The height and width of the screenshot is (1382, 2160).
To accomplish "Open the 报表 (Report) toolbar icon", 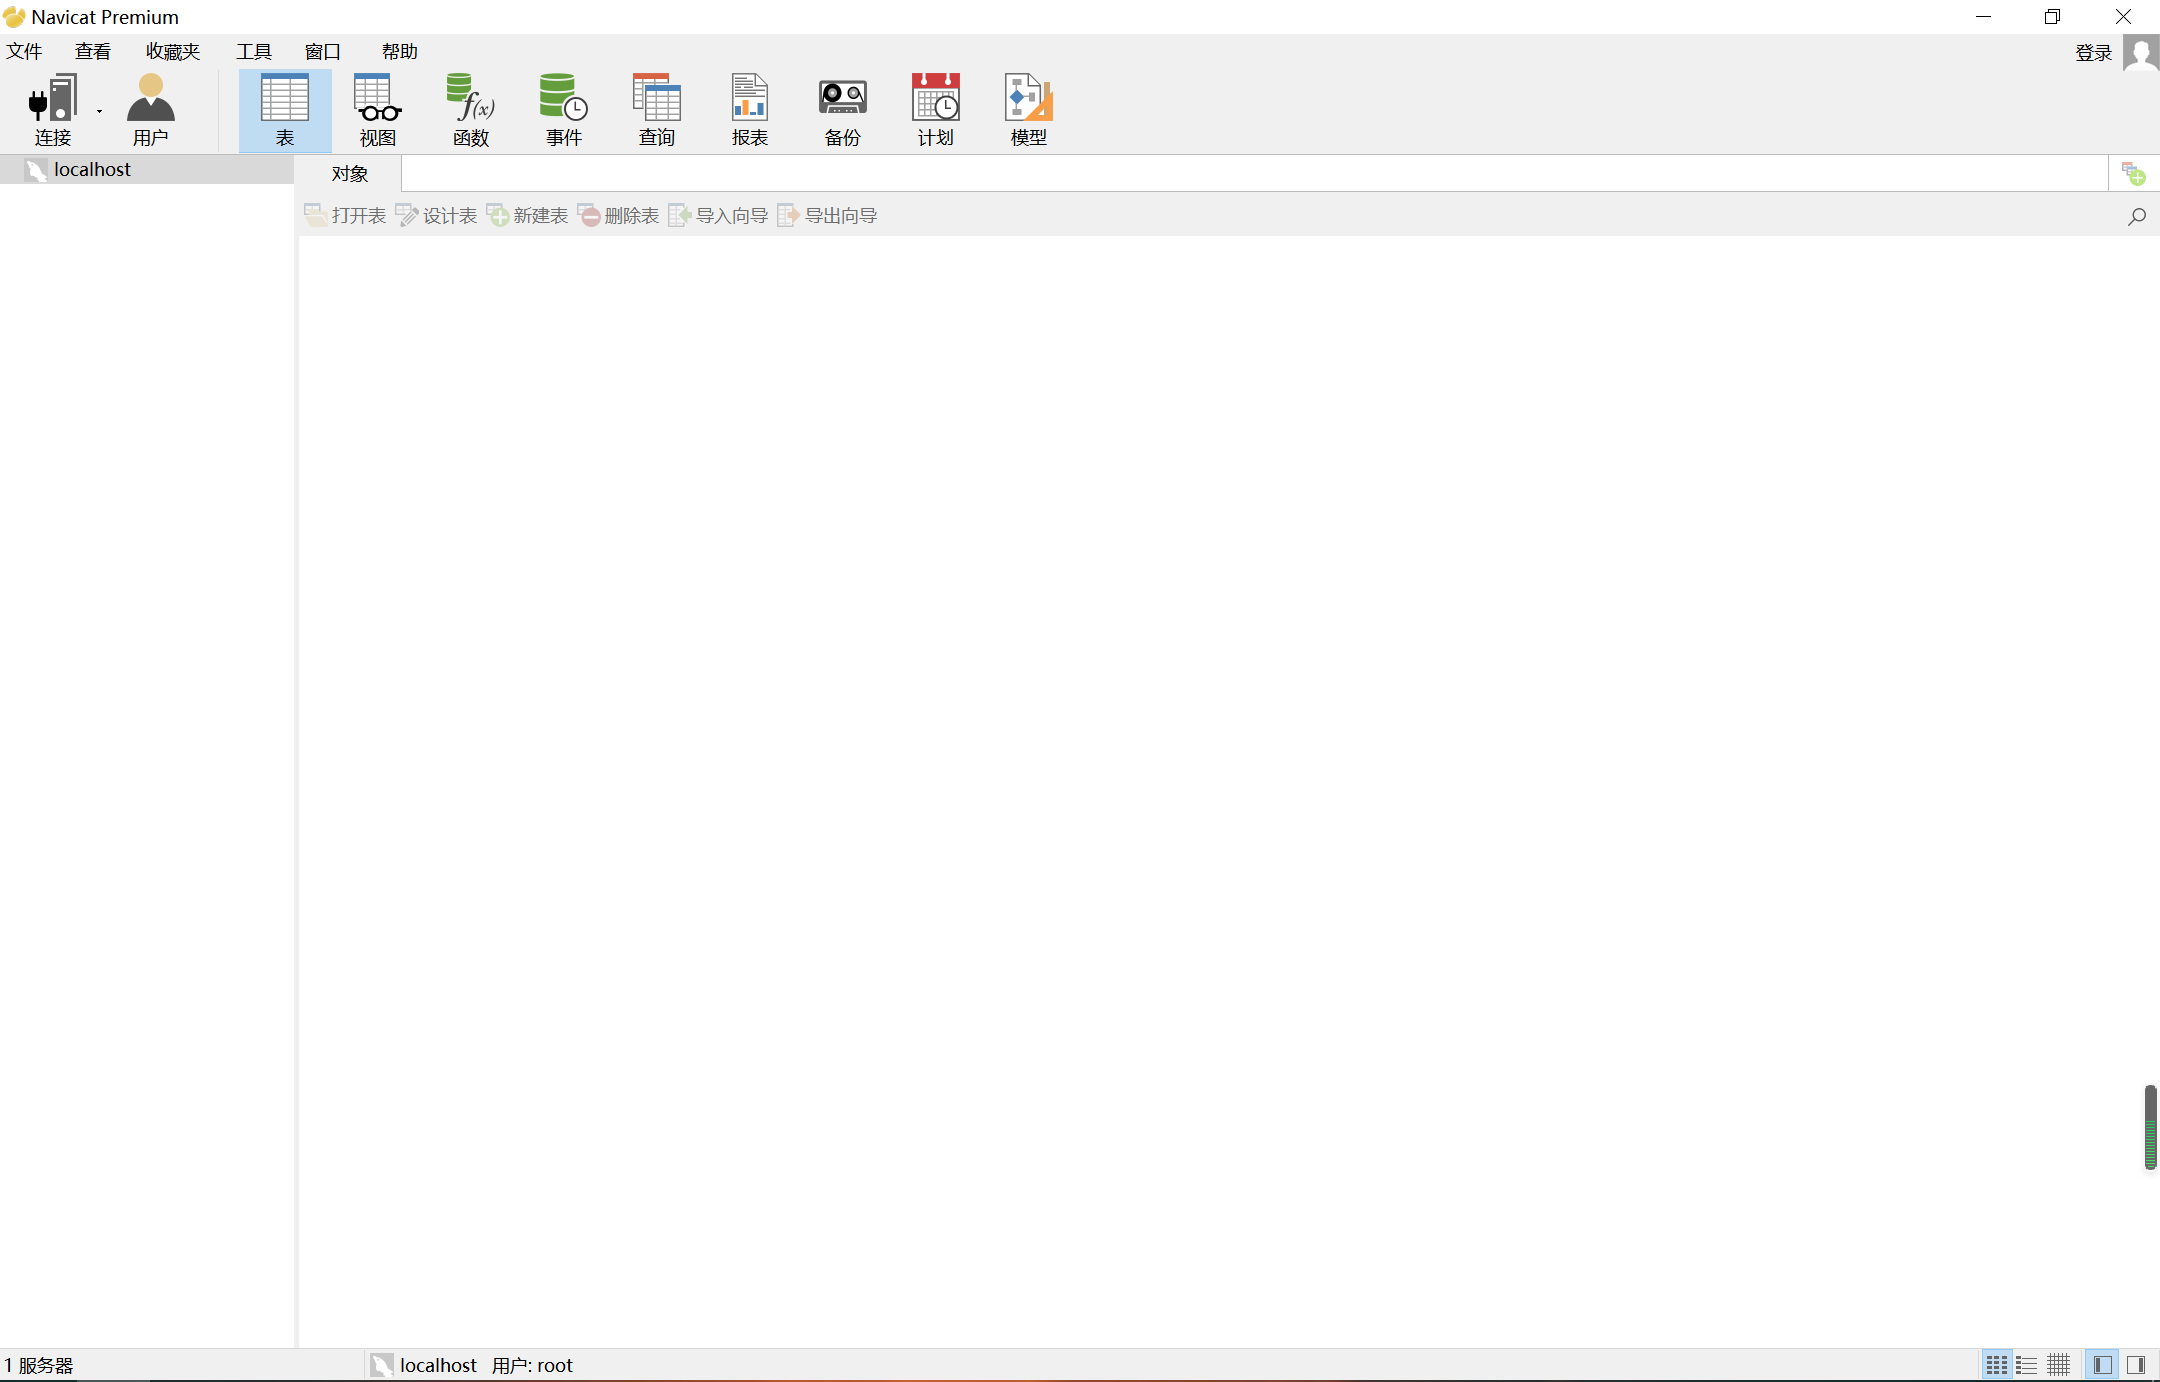I will point(749,110).
